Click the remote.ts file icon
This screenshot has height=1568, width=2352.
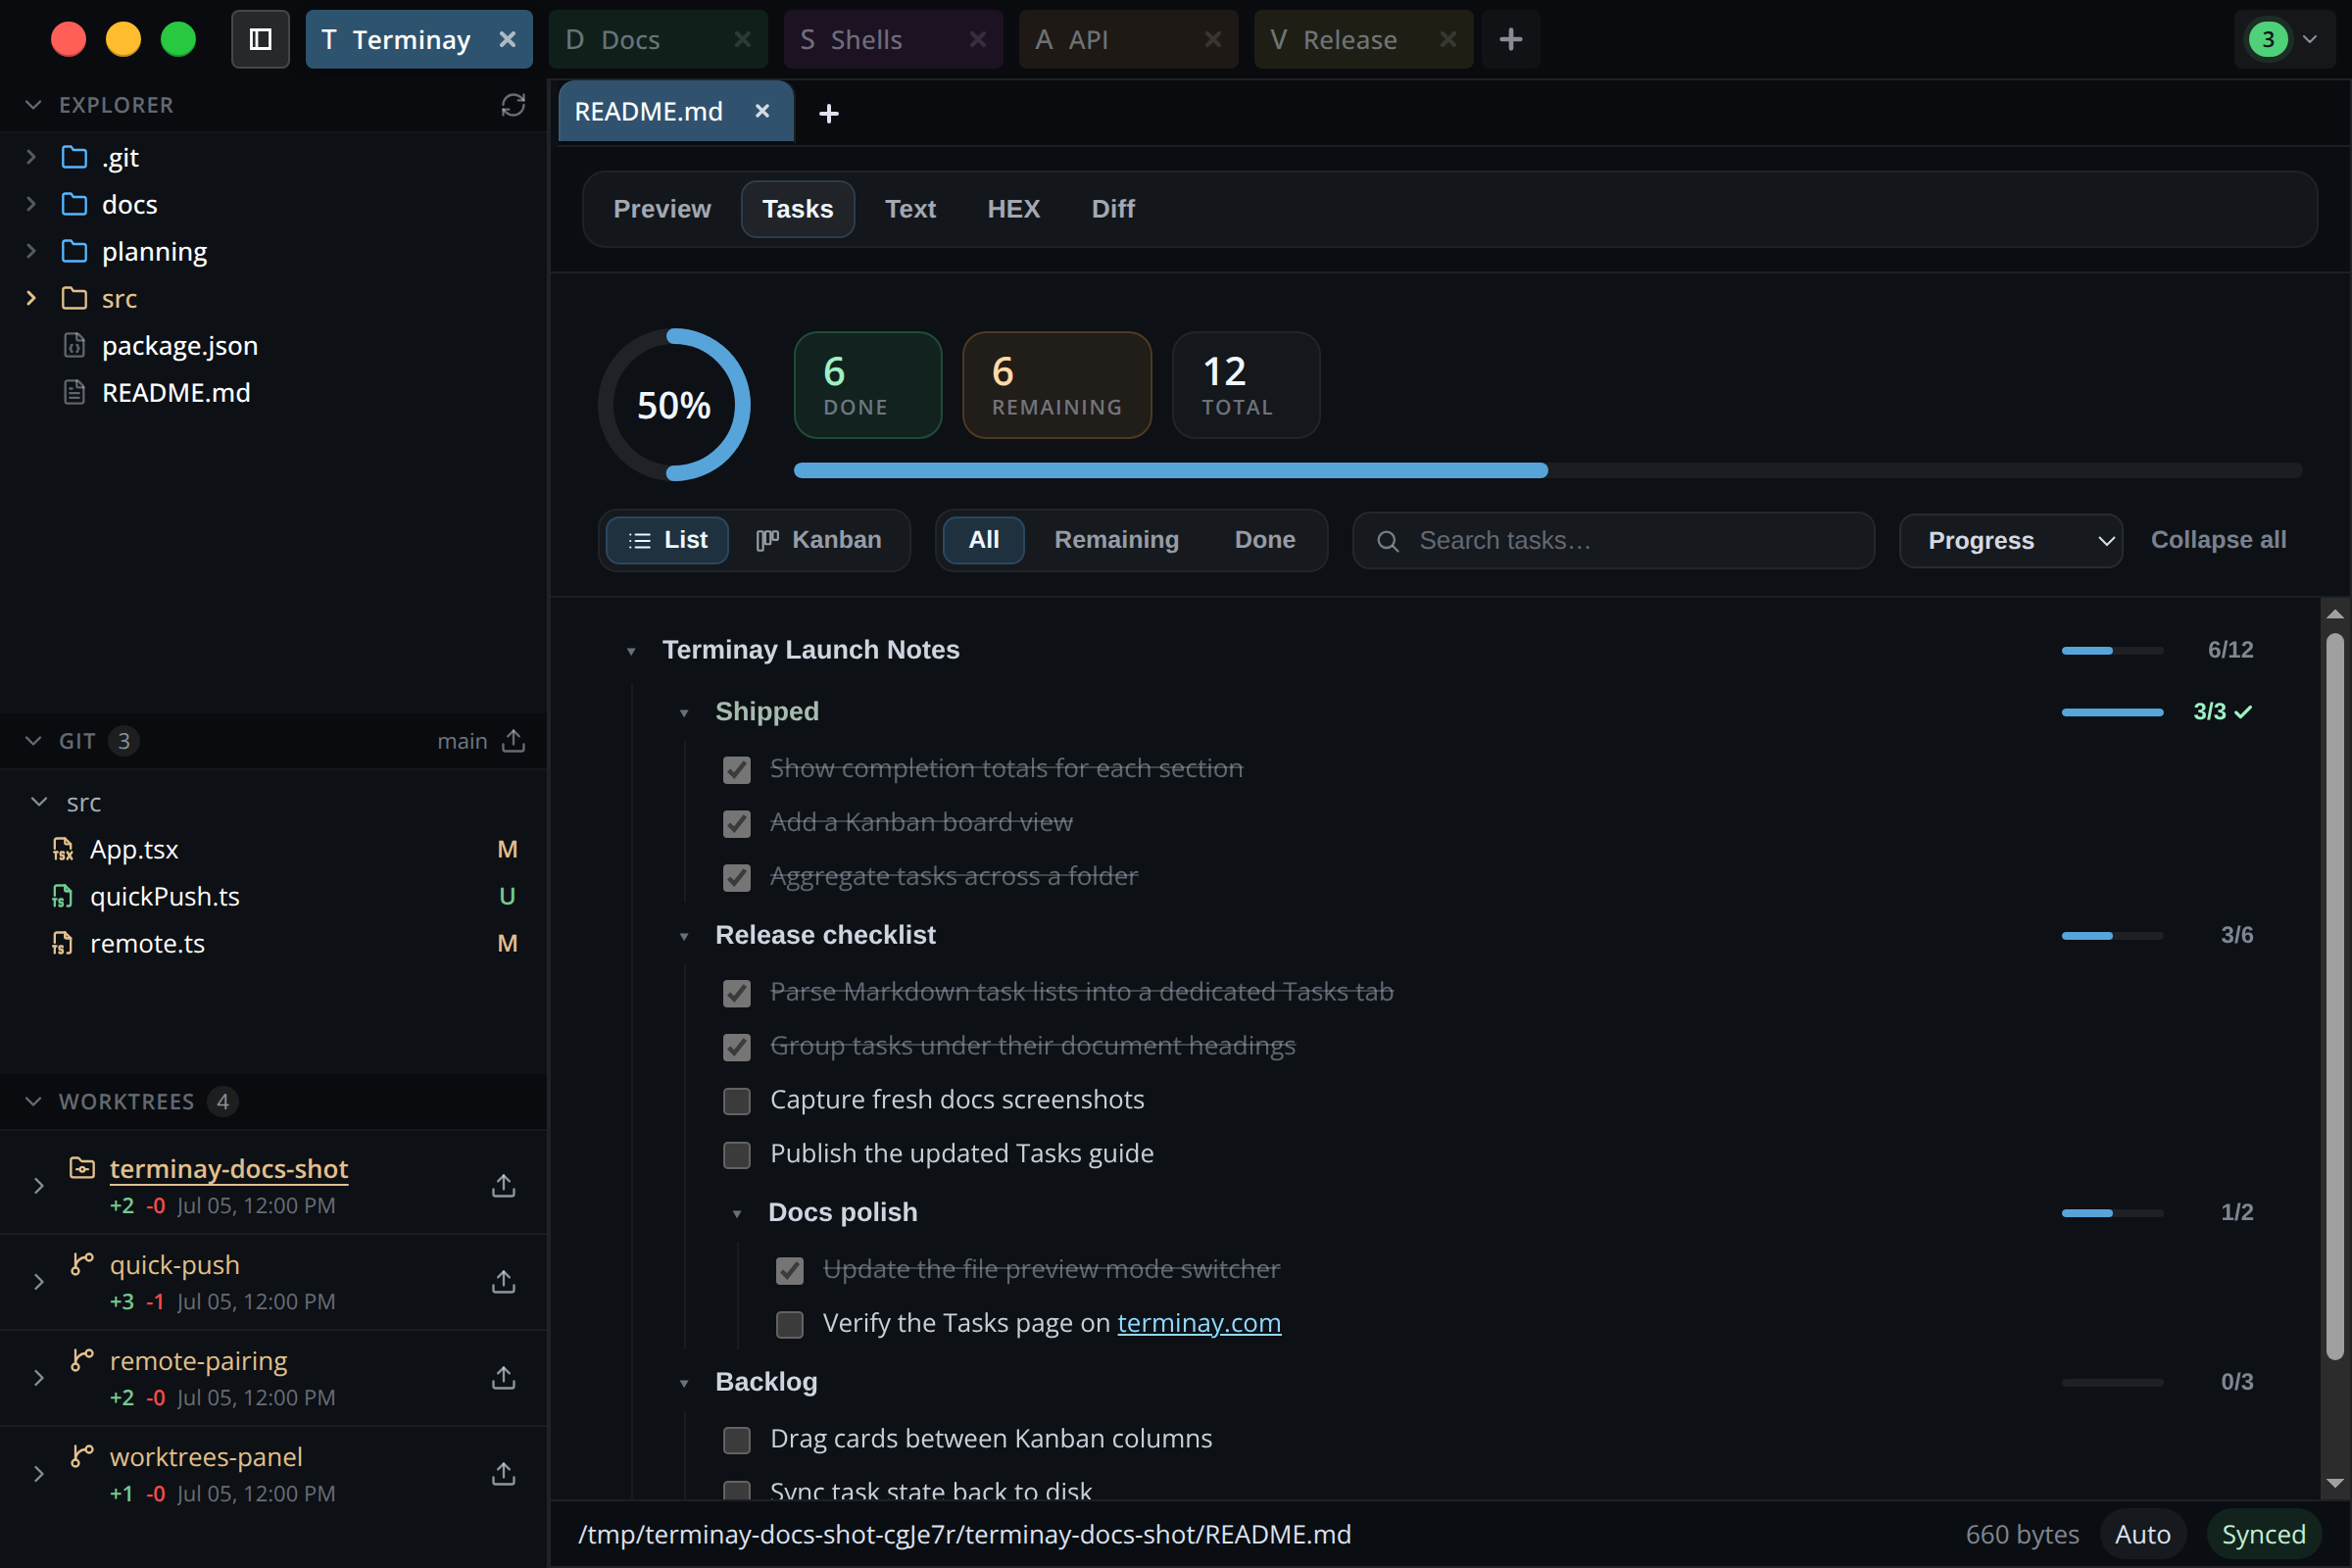(62, 943)
